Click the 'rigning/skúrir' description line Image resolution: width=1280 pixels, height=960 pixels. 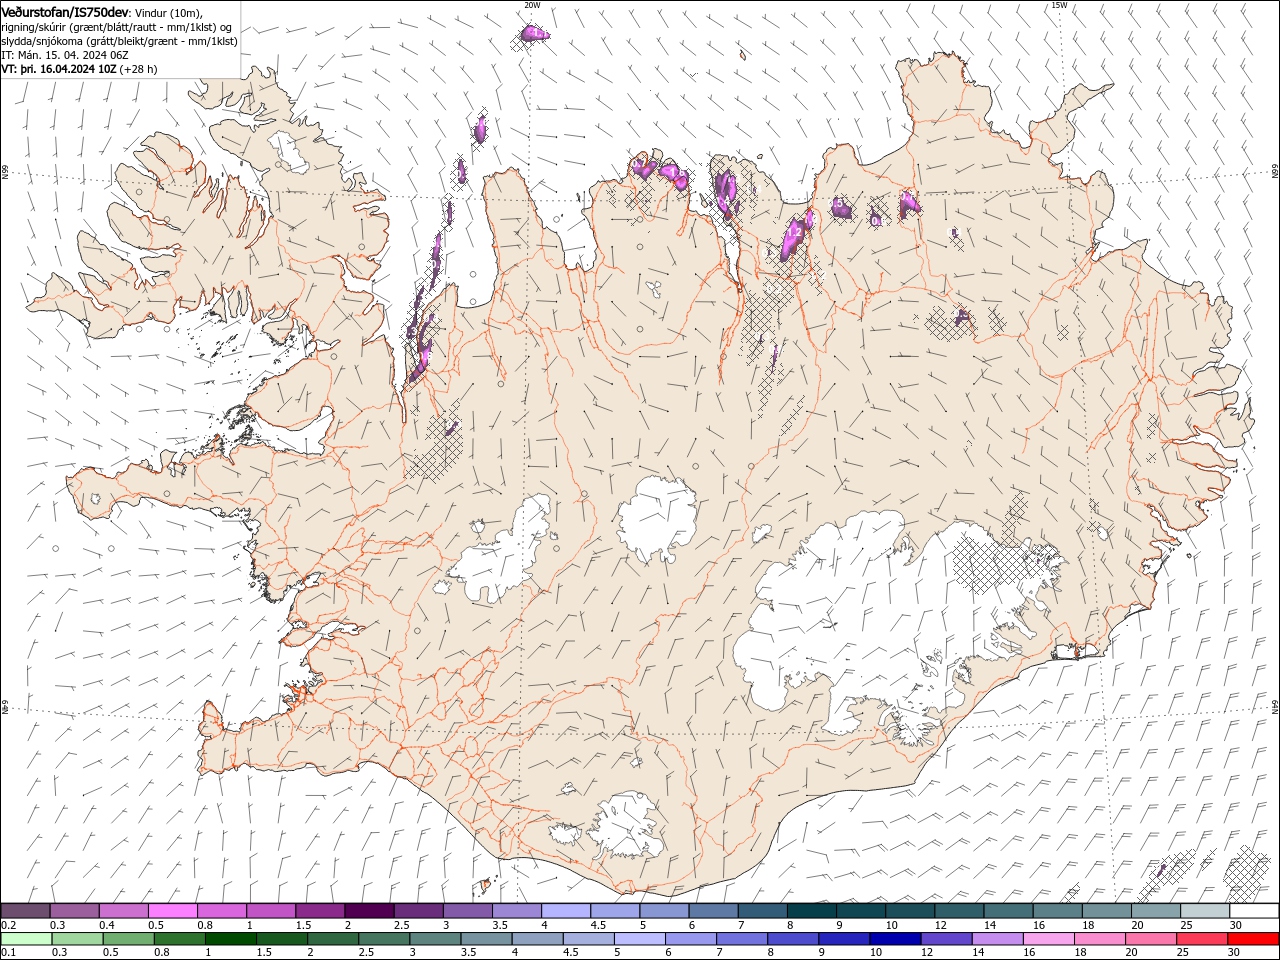click(119, 27)
